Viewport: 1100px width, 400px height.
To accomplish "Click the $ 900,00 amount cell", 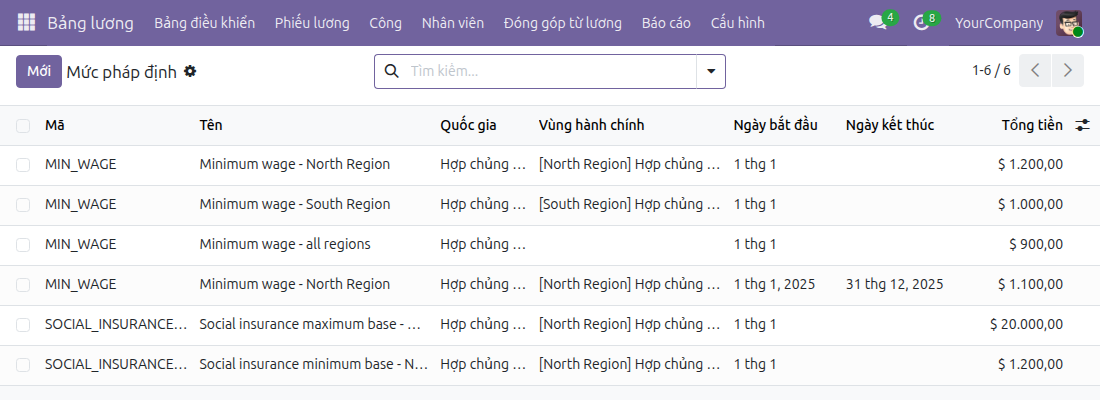I will [1036, 244].
